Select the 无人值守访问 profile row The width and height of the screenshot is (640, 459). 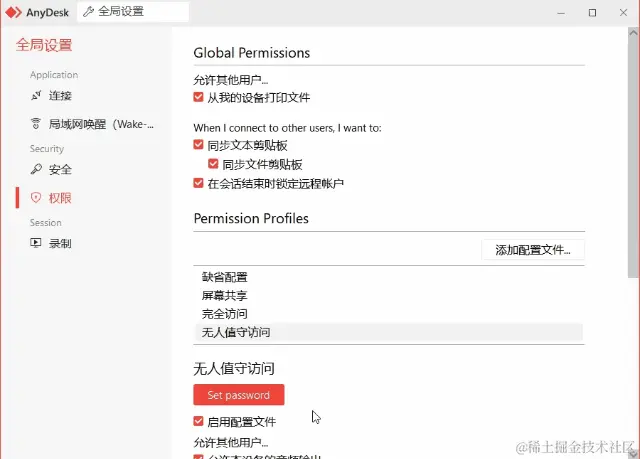click(389, 332)
